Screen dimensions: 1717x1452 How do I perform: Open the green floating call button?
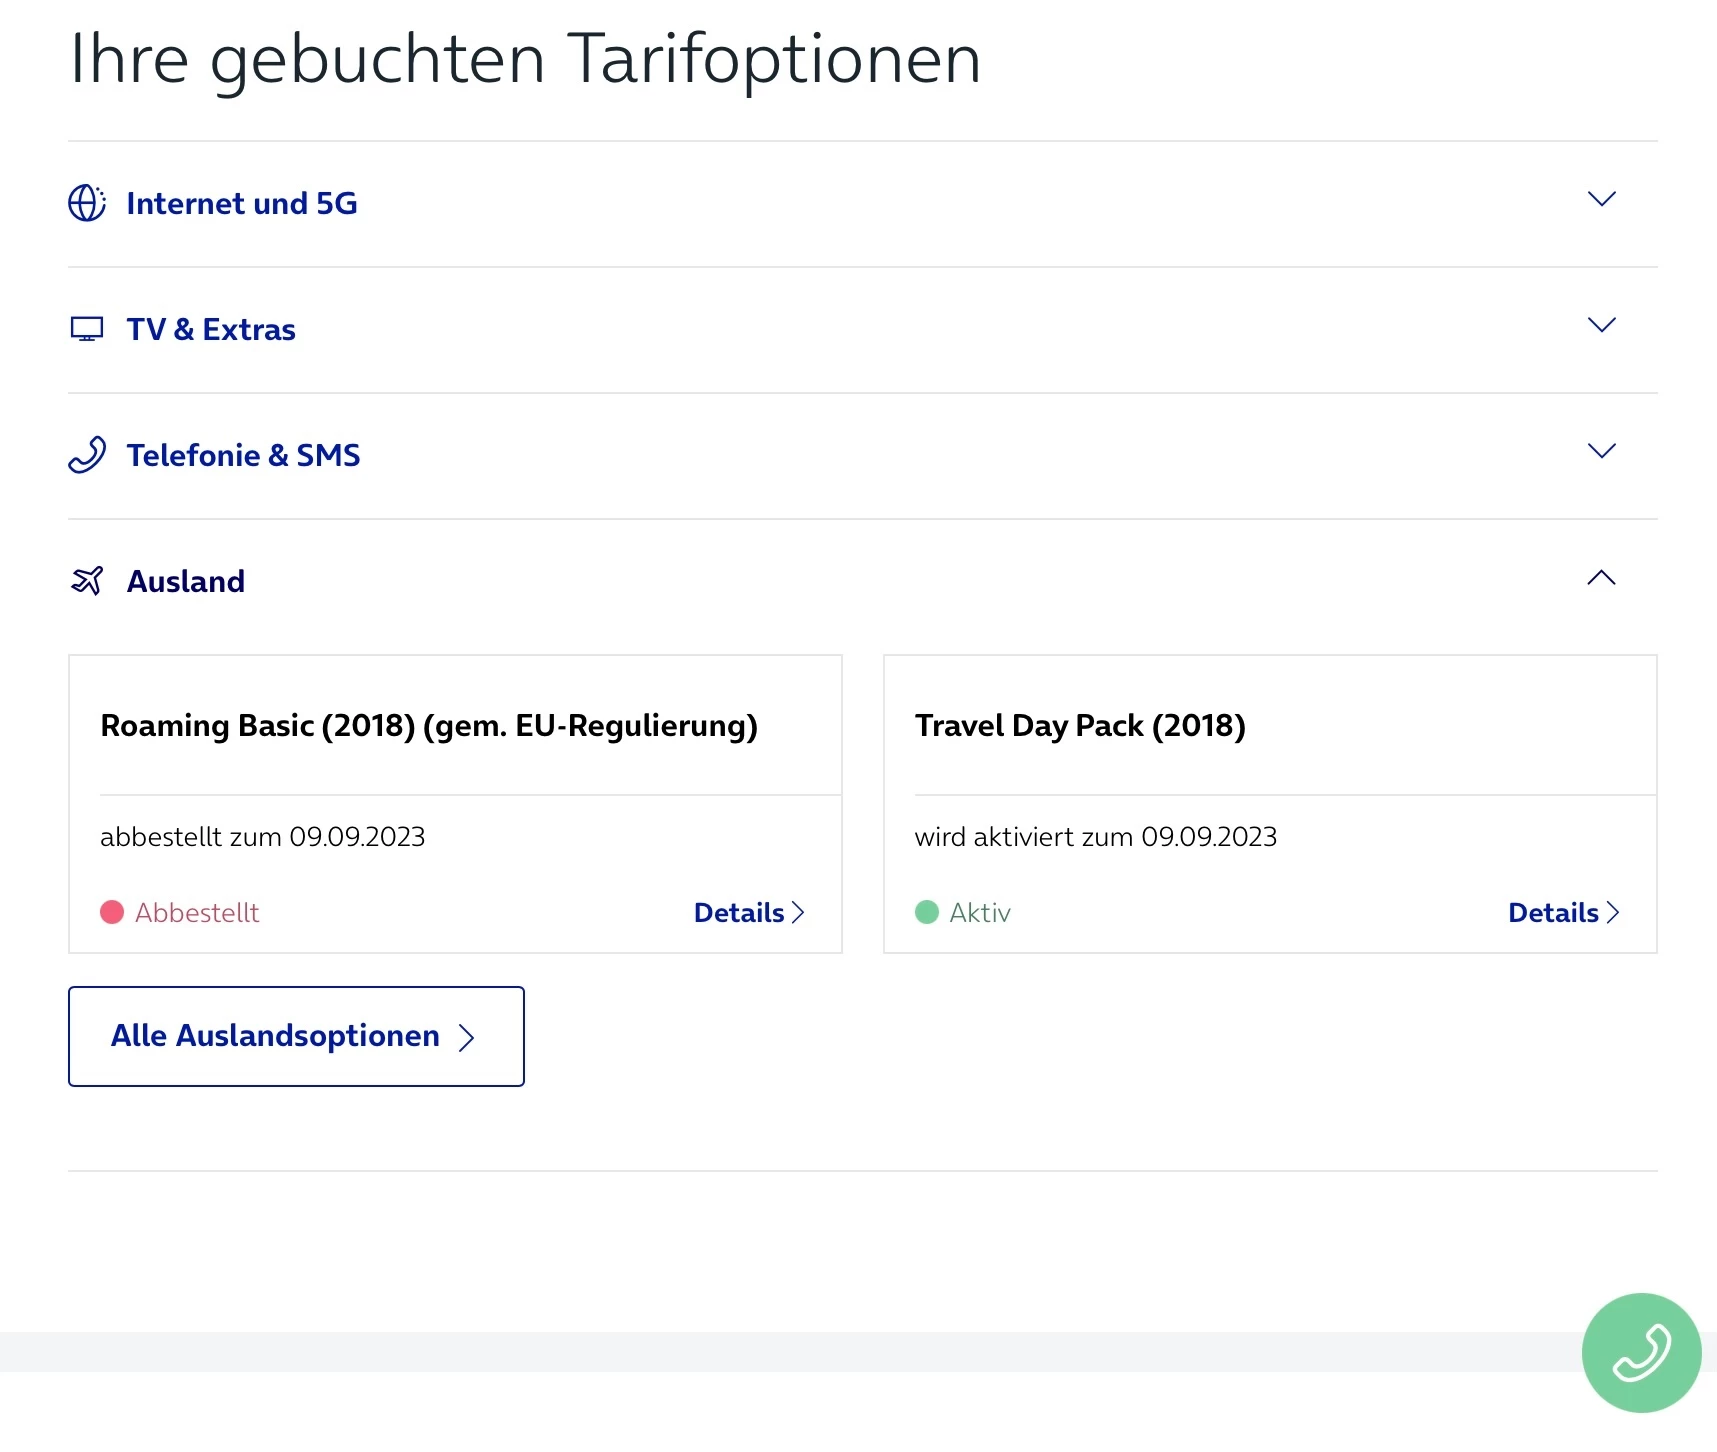coord(1641,1352)
